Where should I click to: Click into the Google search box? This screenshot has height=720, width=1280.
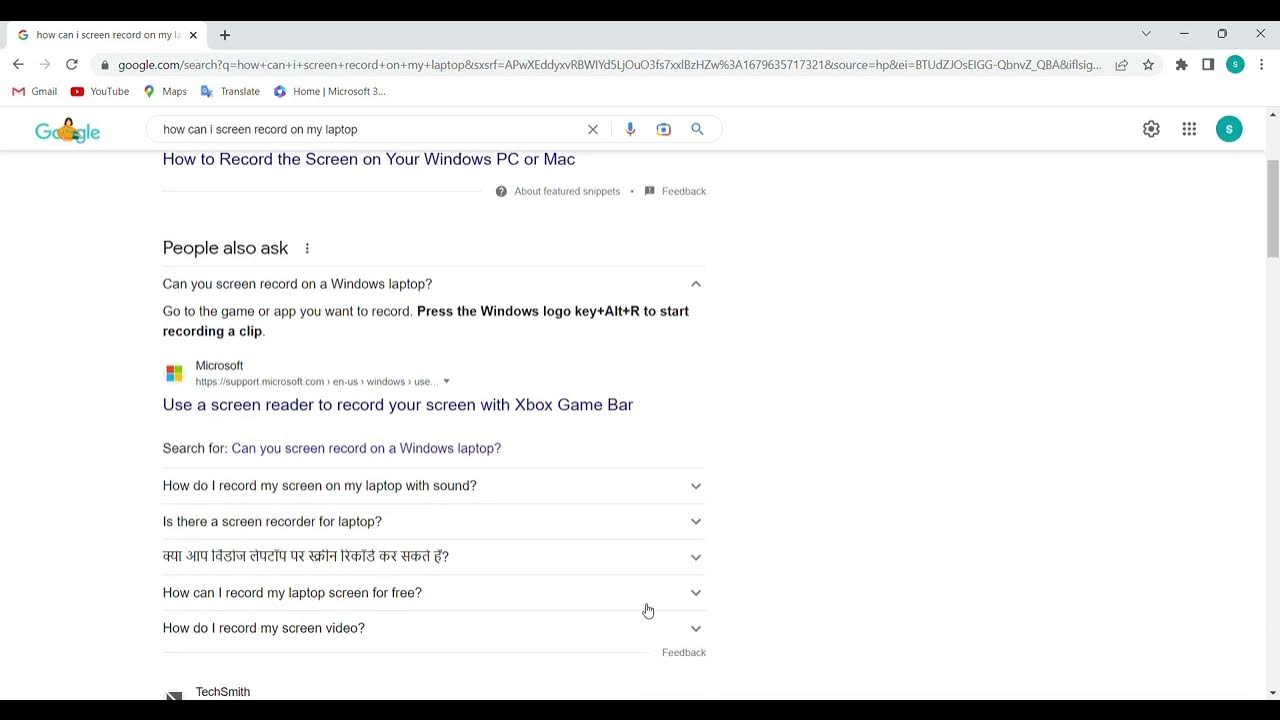370,129
